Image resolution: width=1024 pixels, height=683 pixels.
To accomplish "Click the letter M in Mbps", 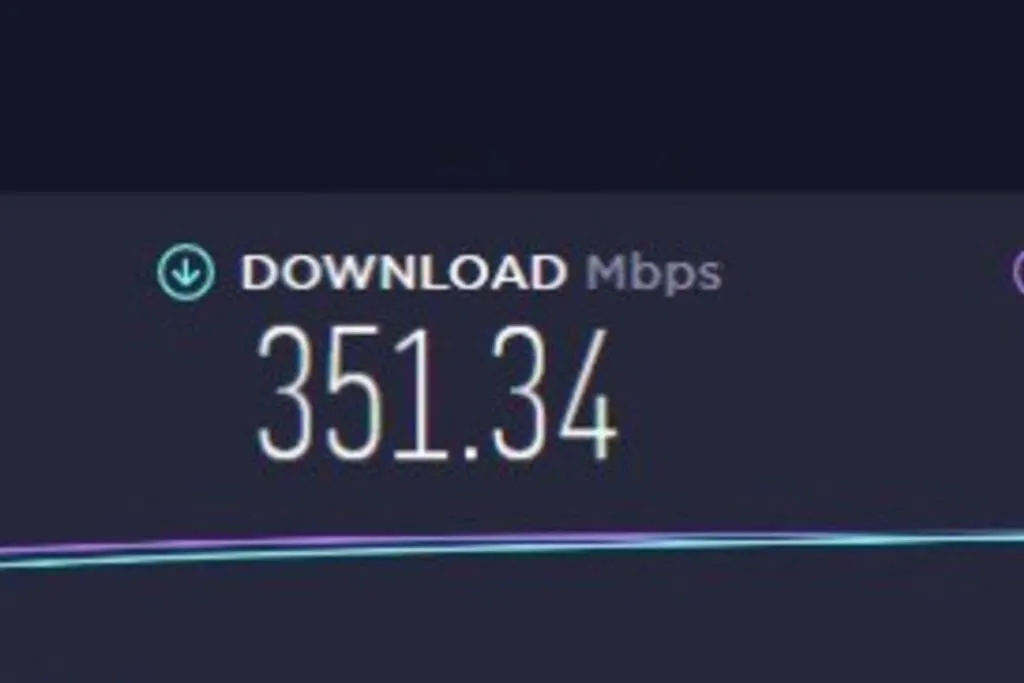I will point(606,272).
